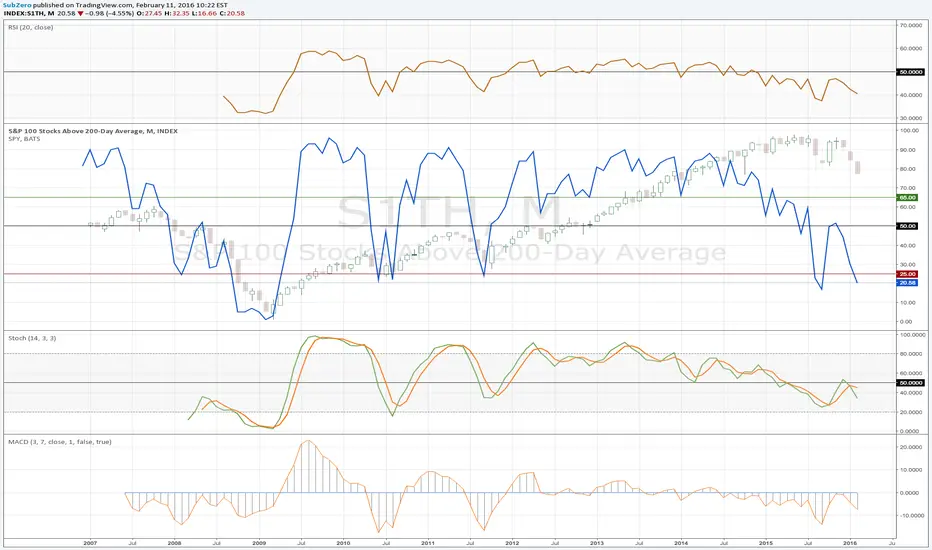Select the Stoch (14, 3, 3) indicator label

32,338
